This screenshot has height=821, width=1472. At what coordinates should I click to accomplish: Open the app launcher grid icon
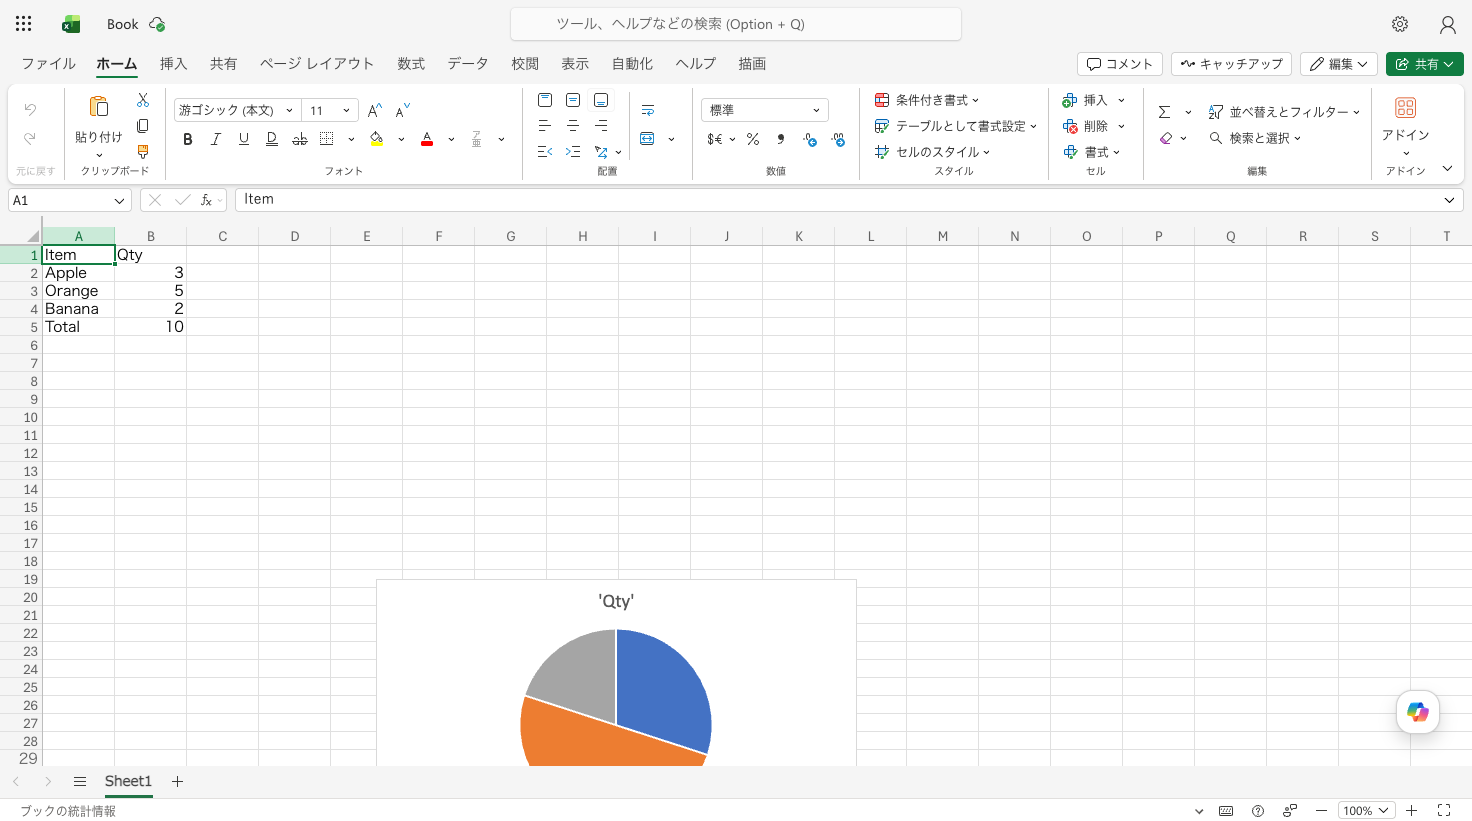(24, 24)
